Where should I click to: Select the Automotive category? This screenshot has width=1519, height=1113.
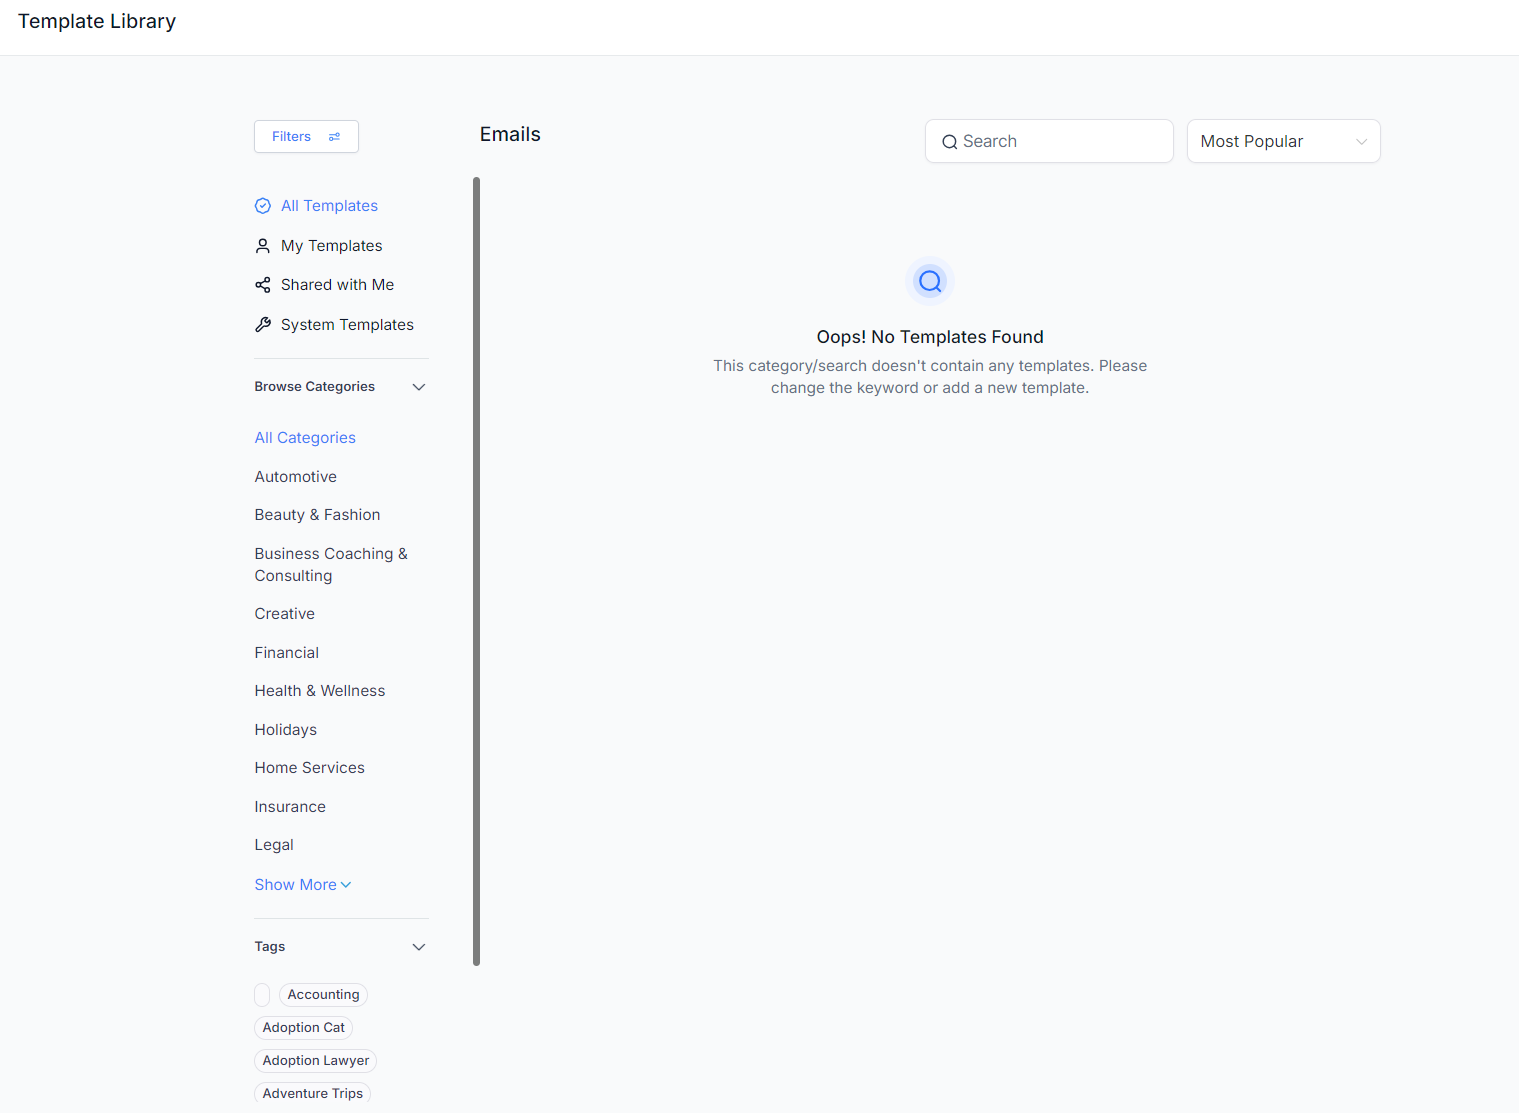(x=295, y=477)
